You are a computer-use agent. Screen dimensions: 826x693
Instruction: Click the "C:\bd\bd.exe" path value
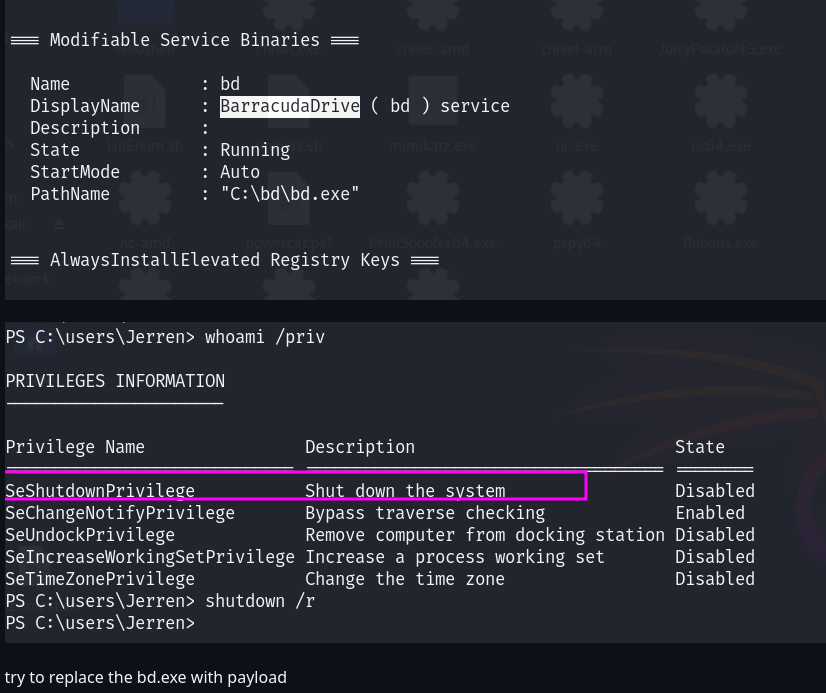(x=290, y=194)
